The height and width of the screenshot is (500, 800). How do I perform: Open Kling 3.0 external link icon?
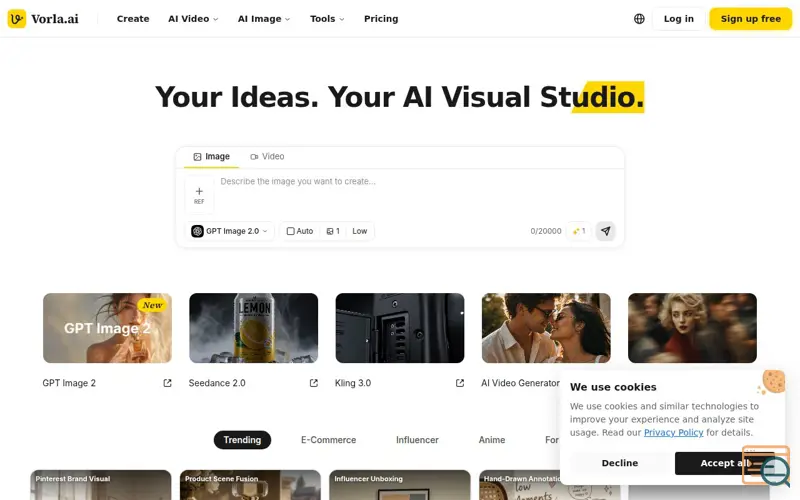[x=460, y=383]
